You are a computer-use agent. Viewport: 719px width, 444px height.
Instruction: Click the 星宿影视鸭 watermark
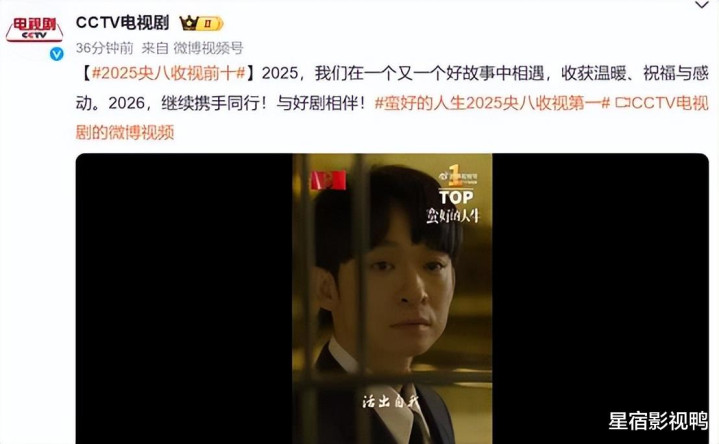[x=658, y=421]
